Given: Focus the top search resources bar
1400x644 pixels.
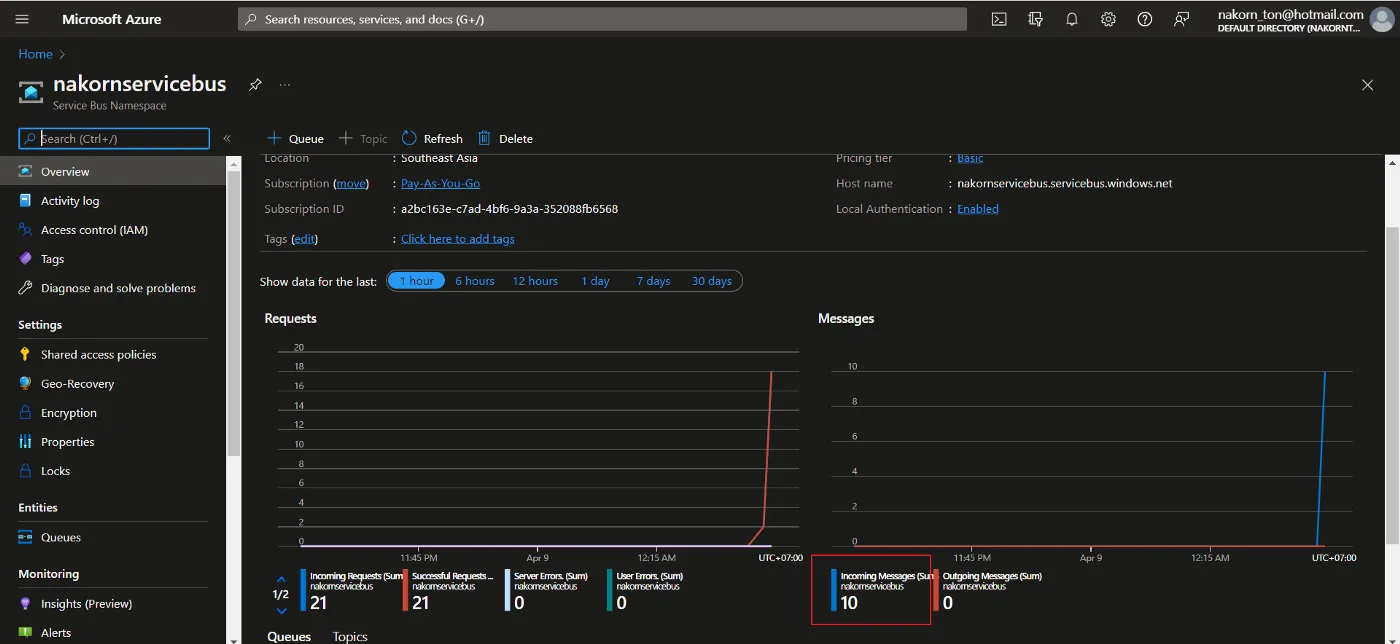Looking at the screenshot, I should pyautogui.click(x=602, y=19).
